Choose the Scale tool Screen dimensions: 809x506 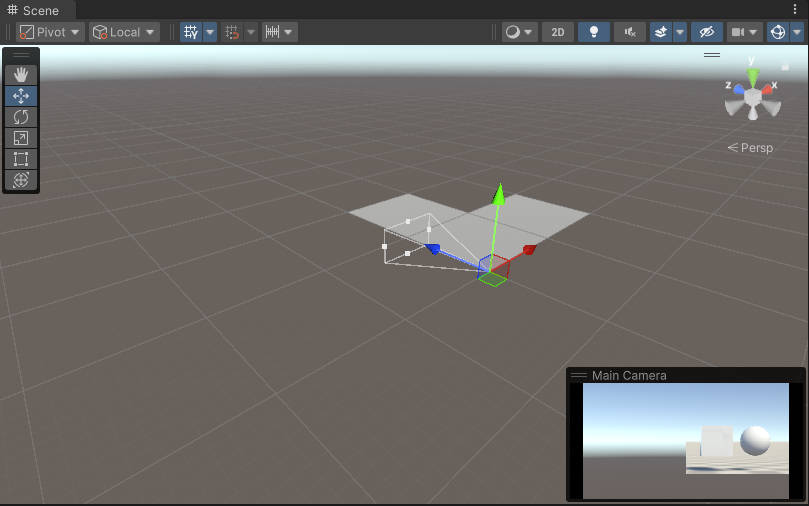click(21, 138)
